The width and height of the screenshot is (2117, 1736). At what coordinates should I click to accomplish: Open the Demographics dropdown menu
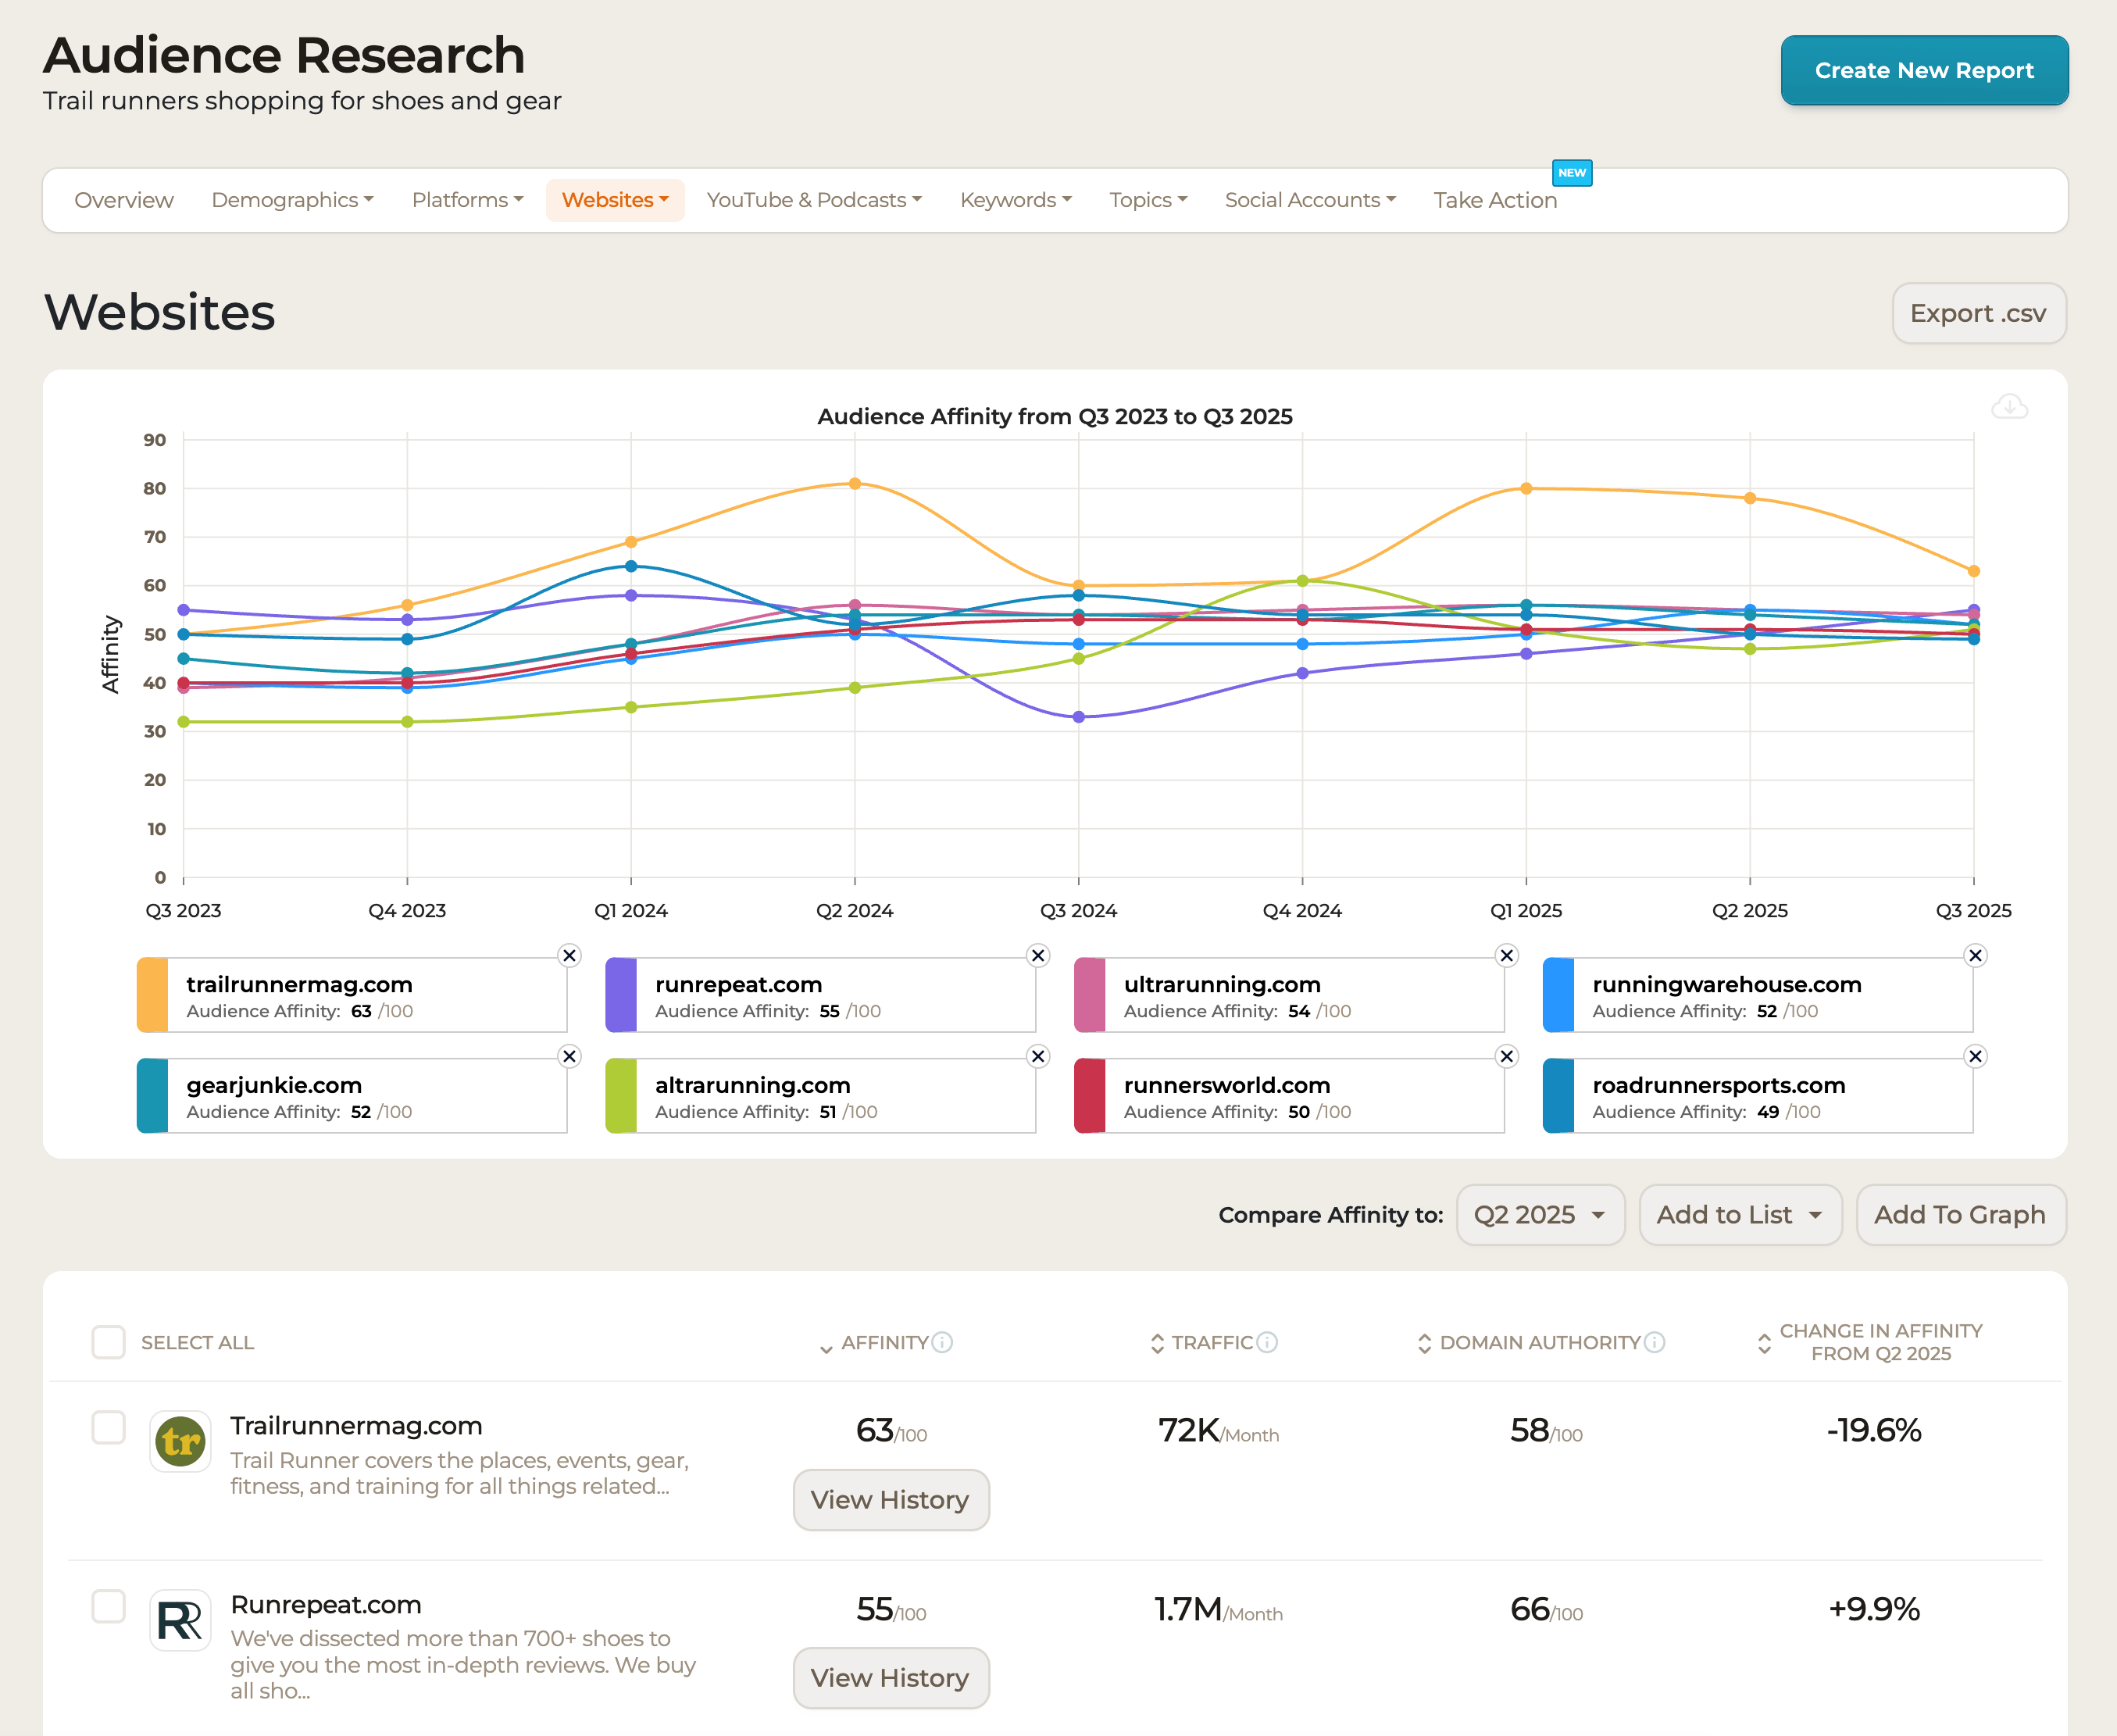[x=292, y=200]
